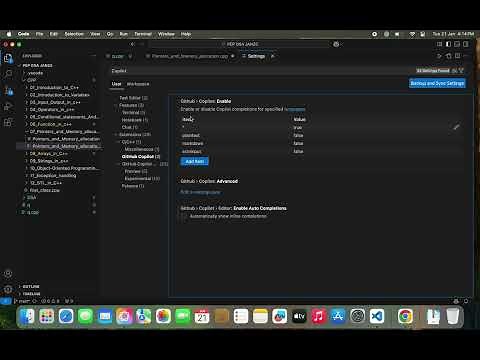
Task: Click the split editor icon
Action: (x=458, y=56)
